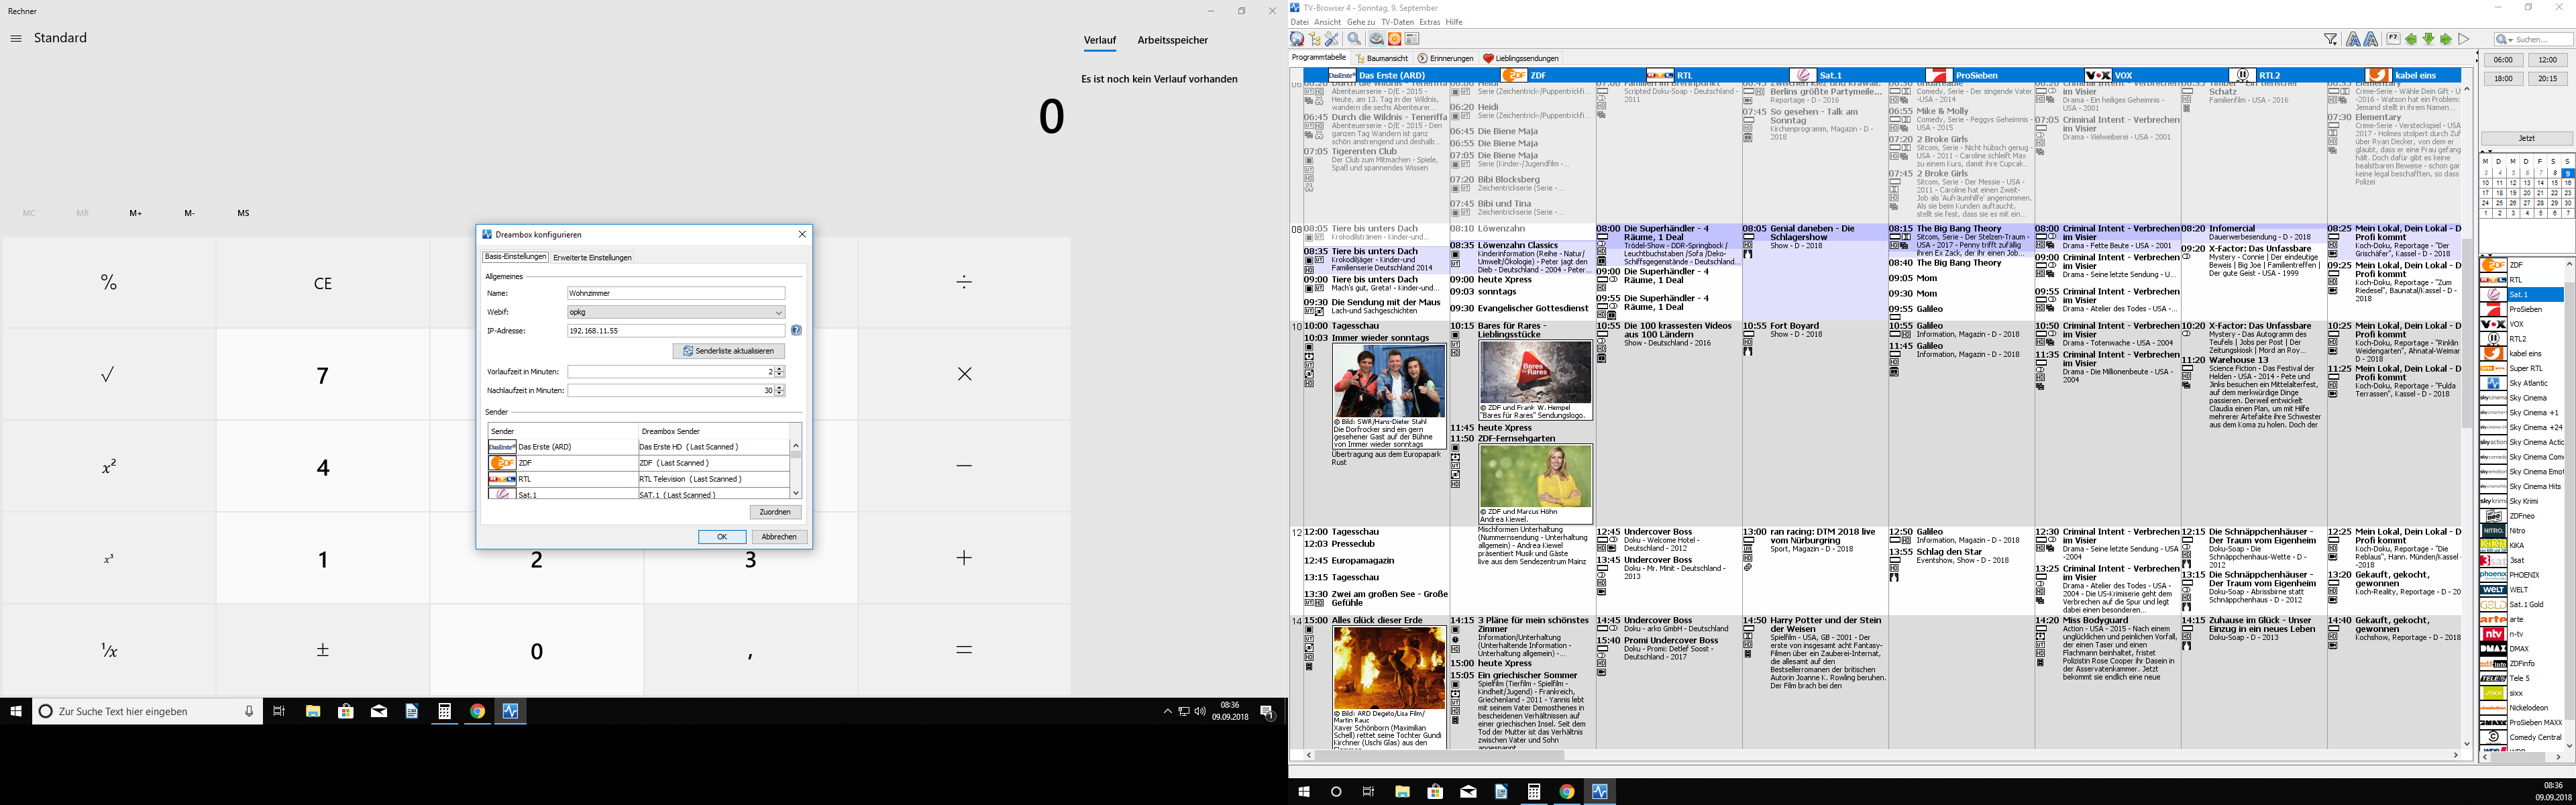Click the F7 key toolbar icon
The image size is (2576, 805).
pyautogui.click(x=2393, y=39)
